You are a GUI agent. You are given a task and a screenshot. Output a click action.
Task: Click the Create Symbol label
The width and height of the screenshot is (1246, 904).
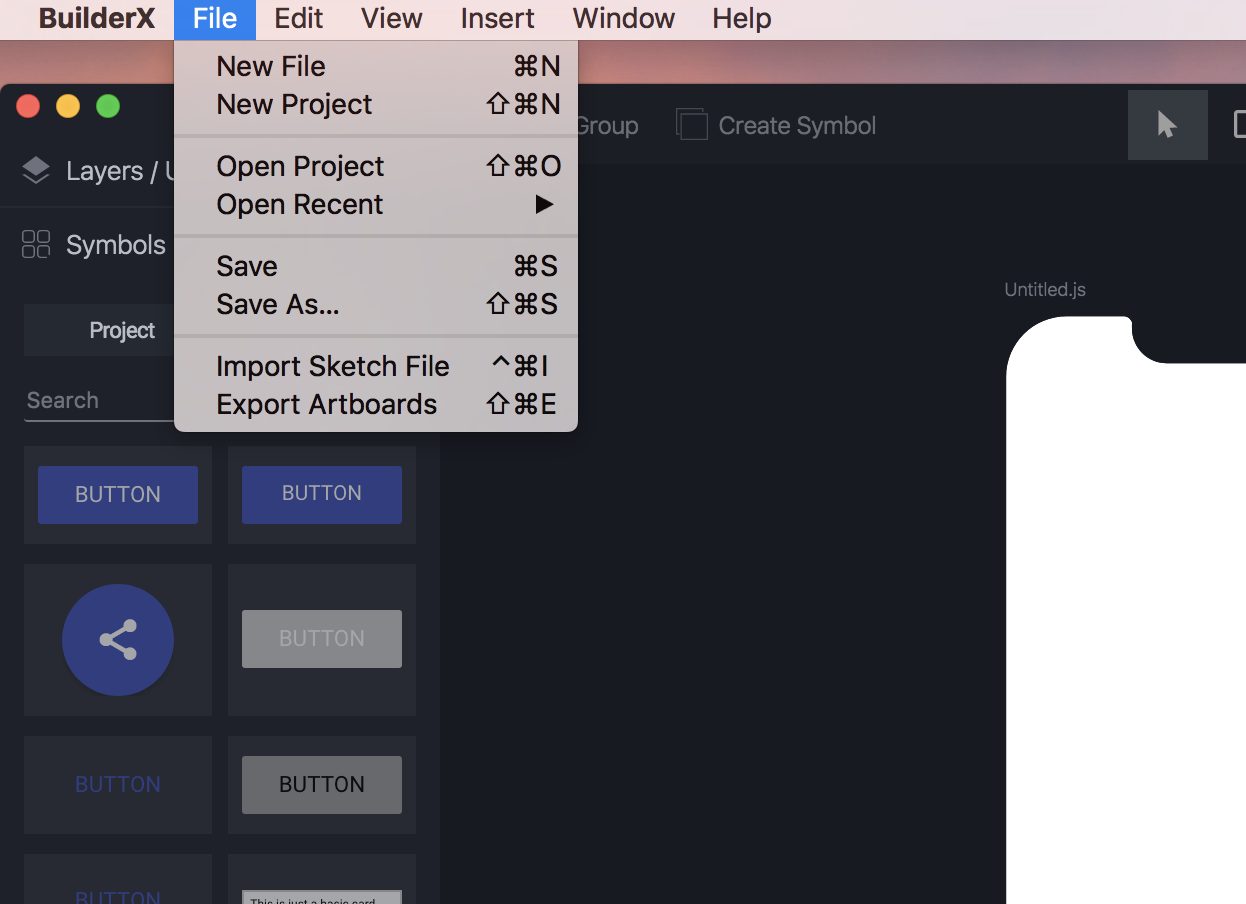pyautogui.click(x=797, y=126)
